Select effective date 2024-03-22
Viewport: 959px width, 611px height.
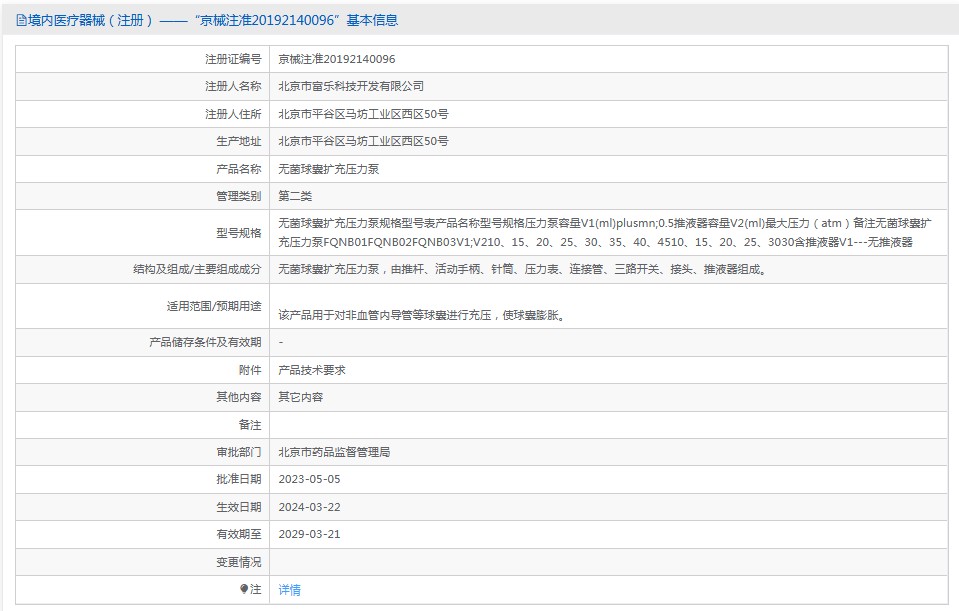coord(309,507)
